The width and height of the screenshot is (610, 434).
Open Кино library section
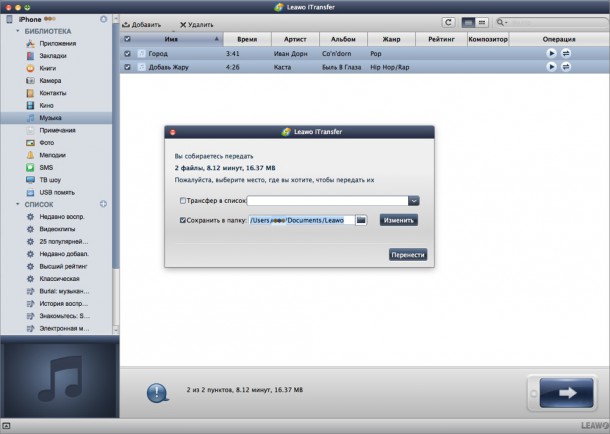point(46,105)
